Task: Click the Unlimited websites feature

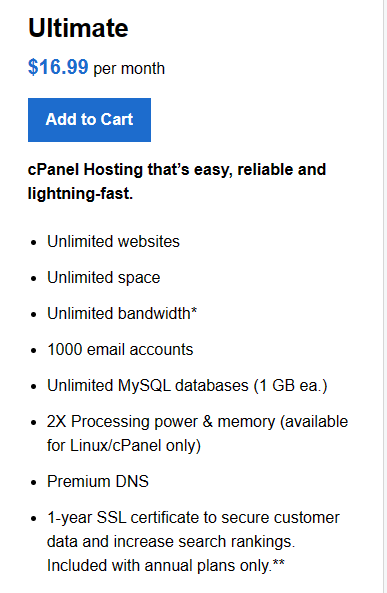Action: (x=113, y=242)
